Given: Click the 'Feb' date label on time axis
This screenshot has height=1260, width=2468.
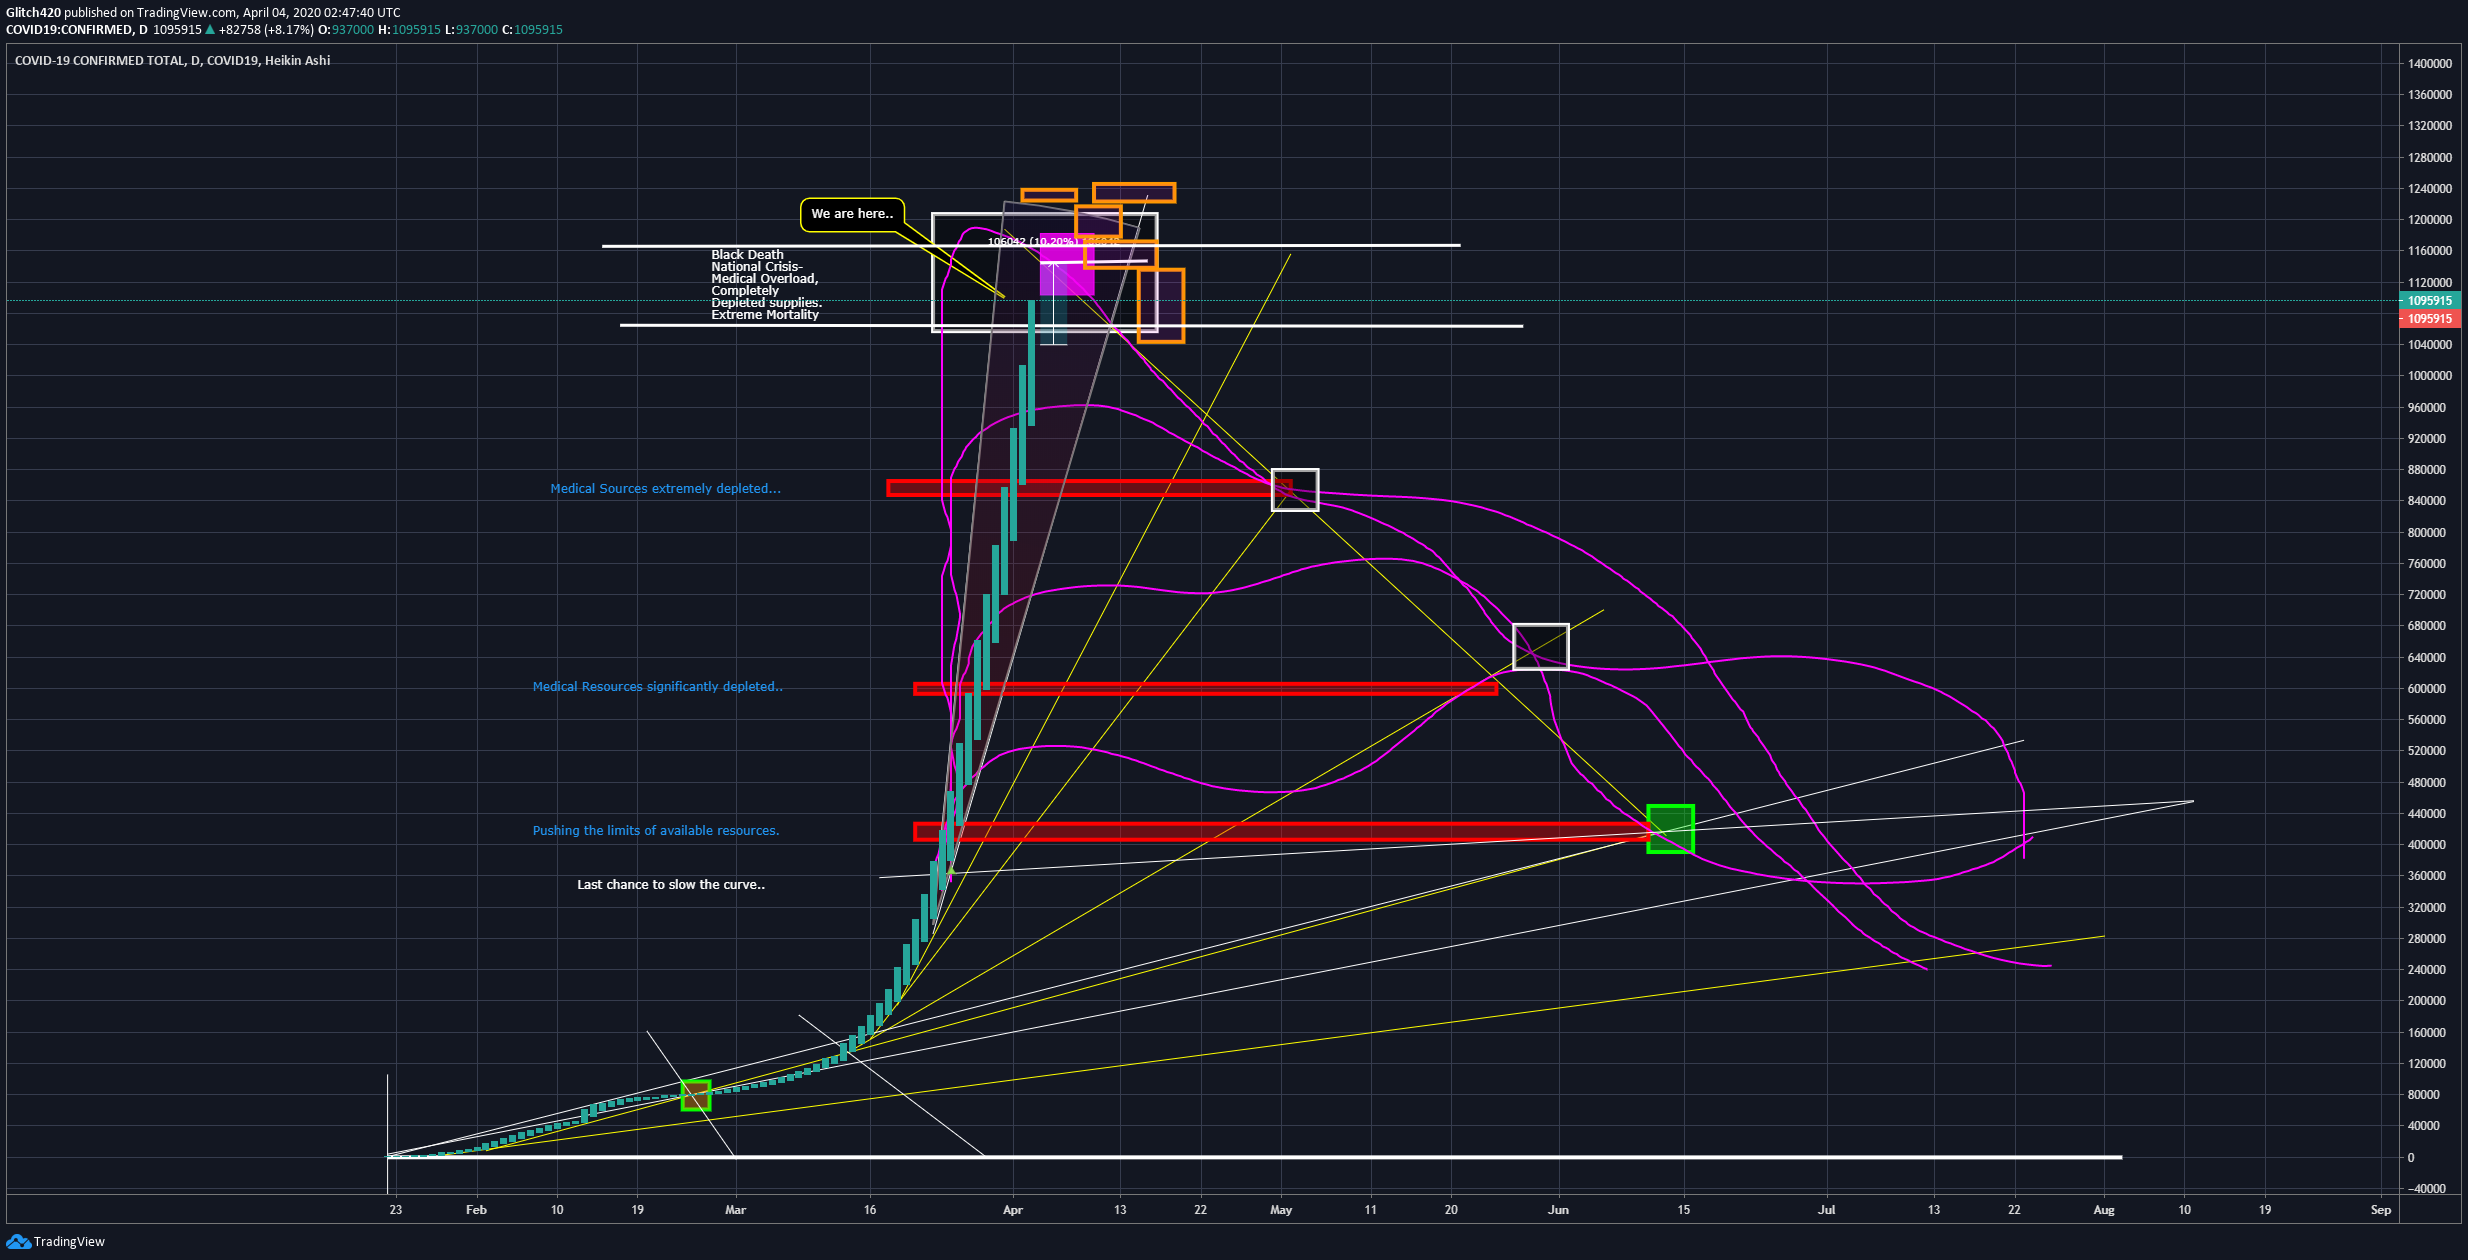Looking at the screenshot, I should [x=476, y=1210].
